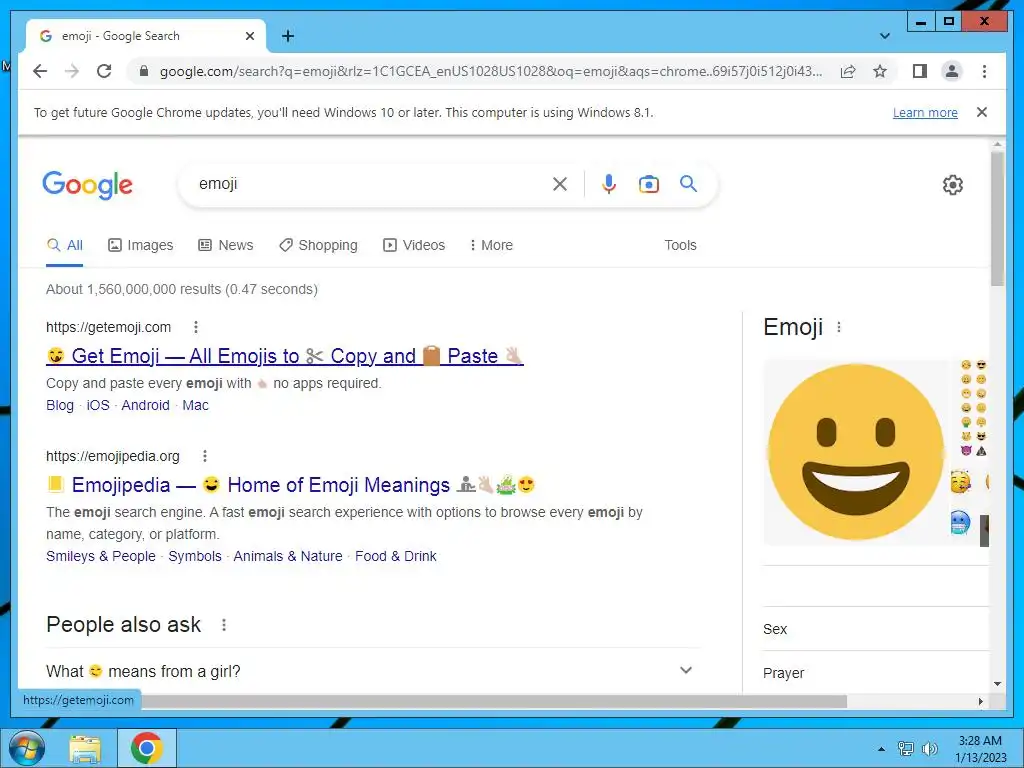
Task: Submit search with magnifier icon
Action: tap(688, 184)
